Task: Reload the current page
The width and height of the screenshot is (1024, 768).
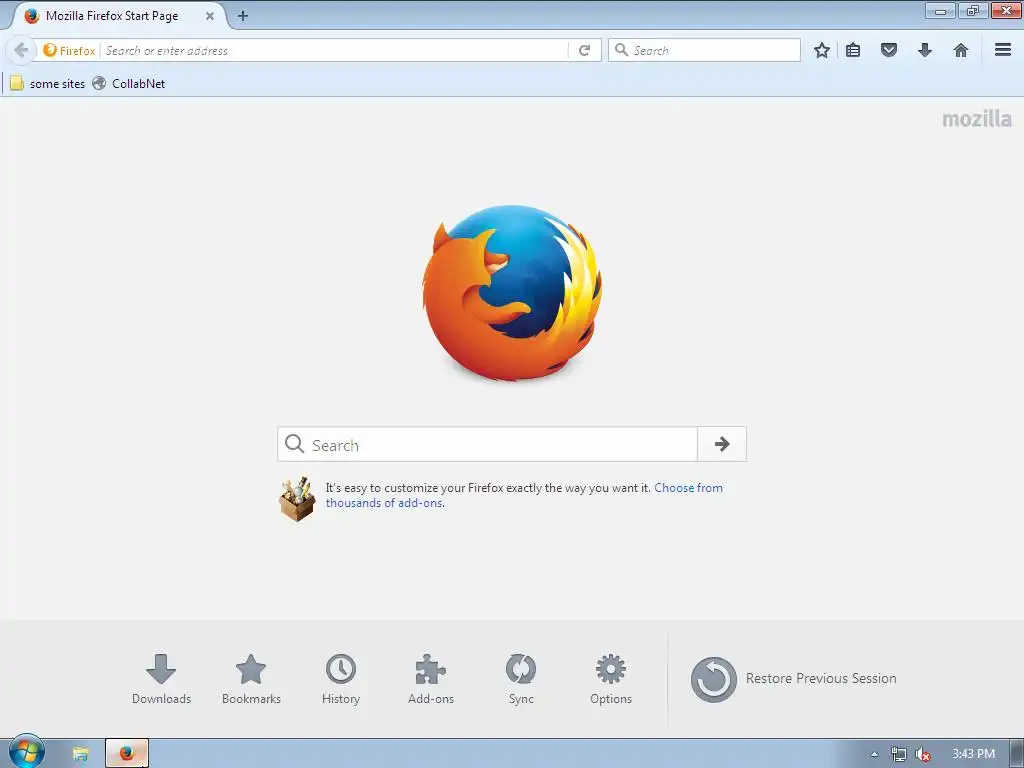Action: pyautogui.click(x=584, y=50)
